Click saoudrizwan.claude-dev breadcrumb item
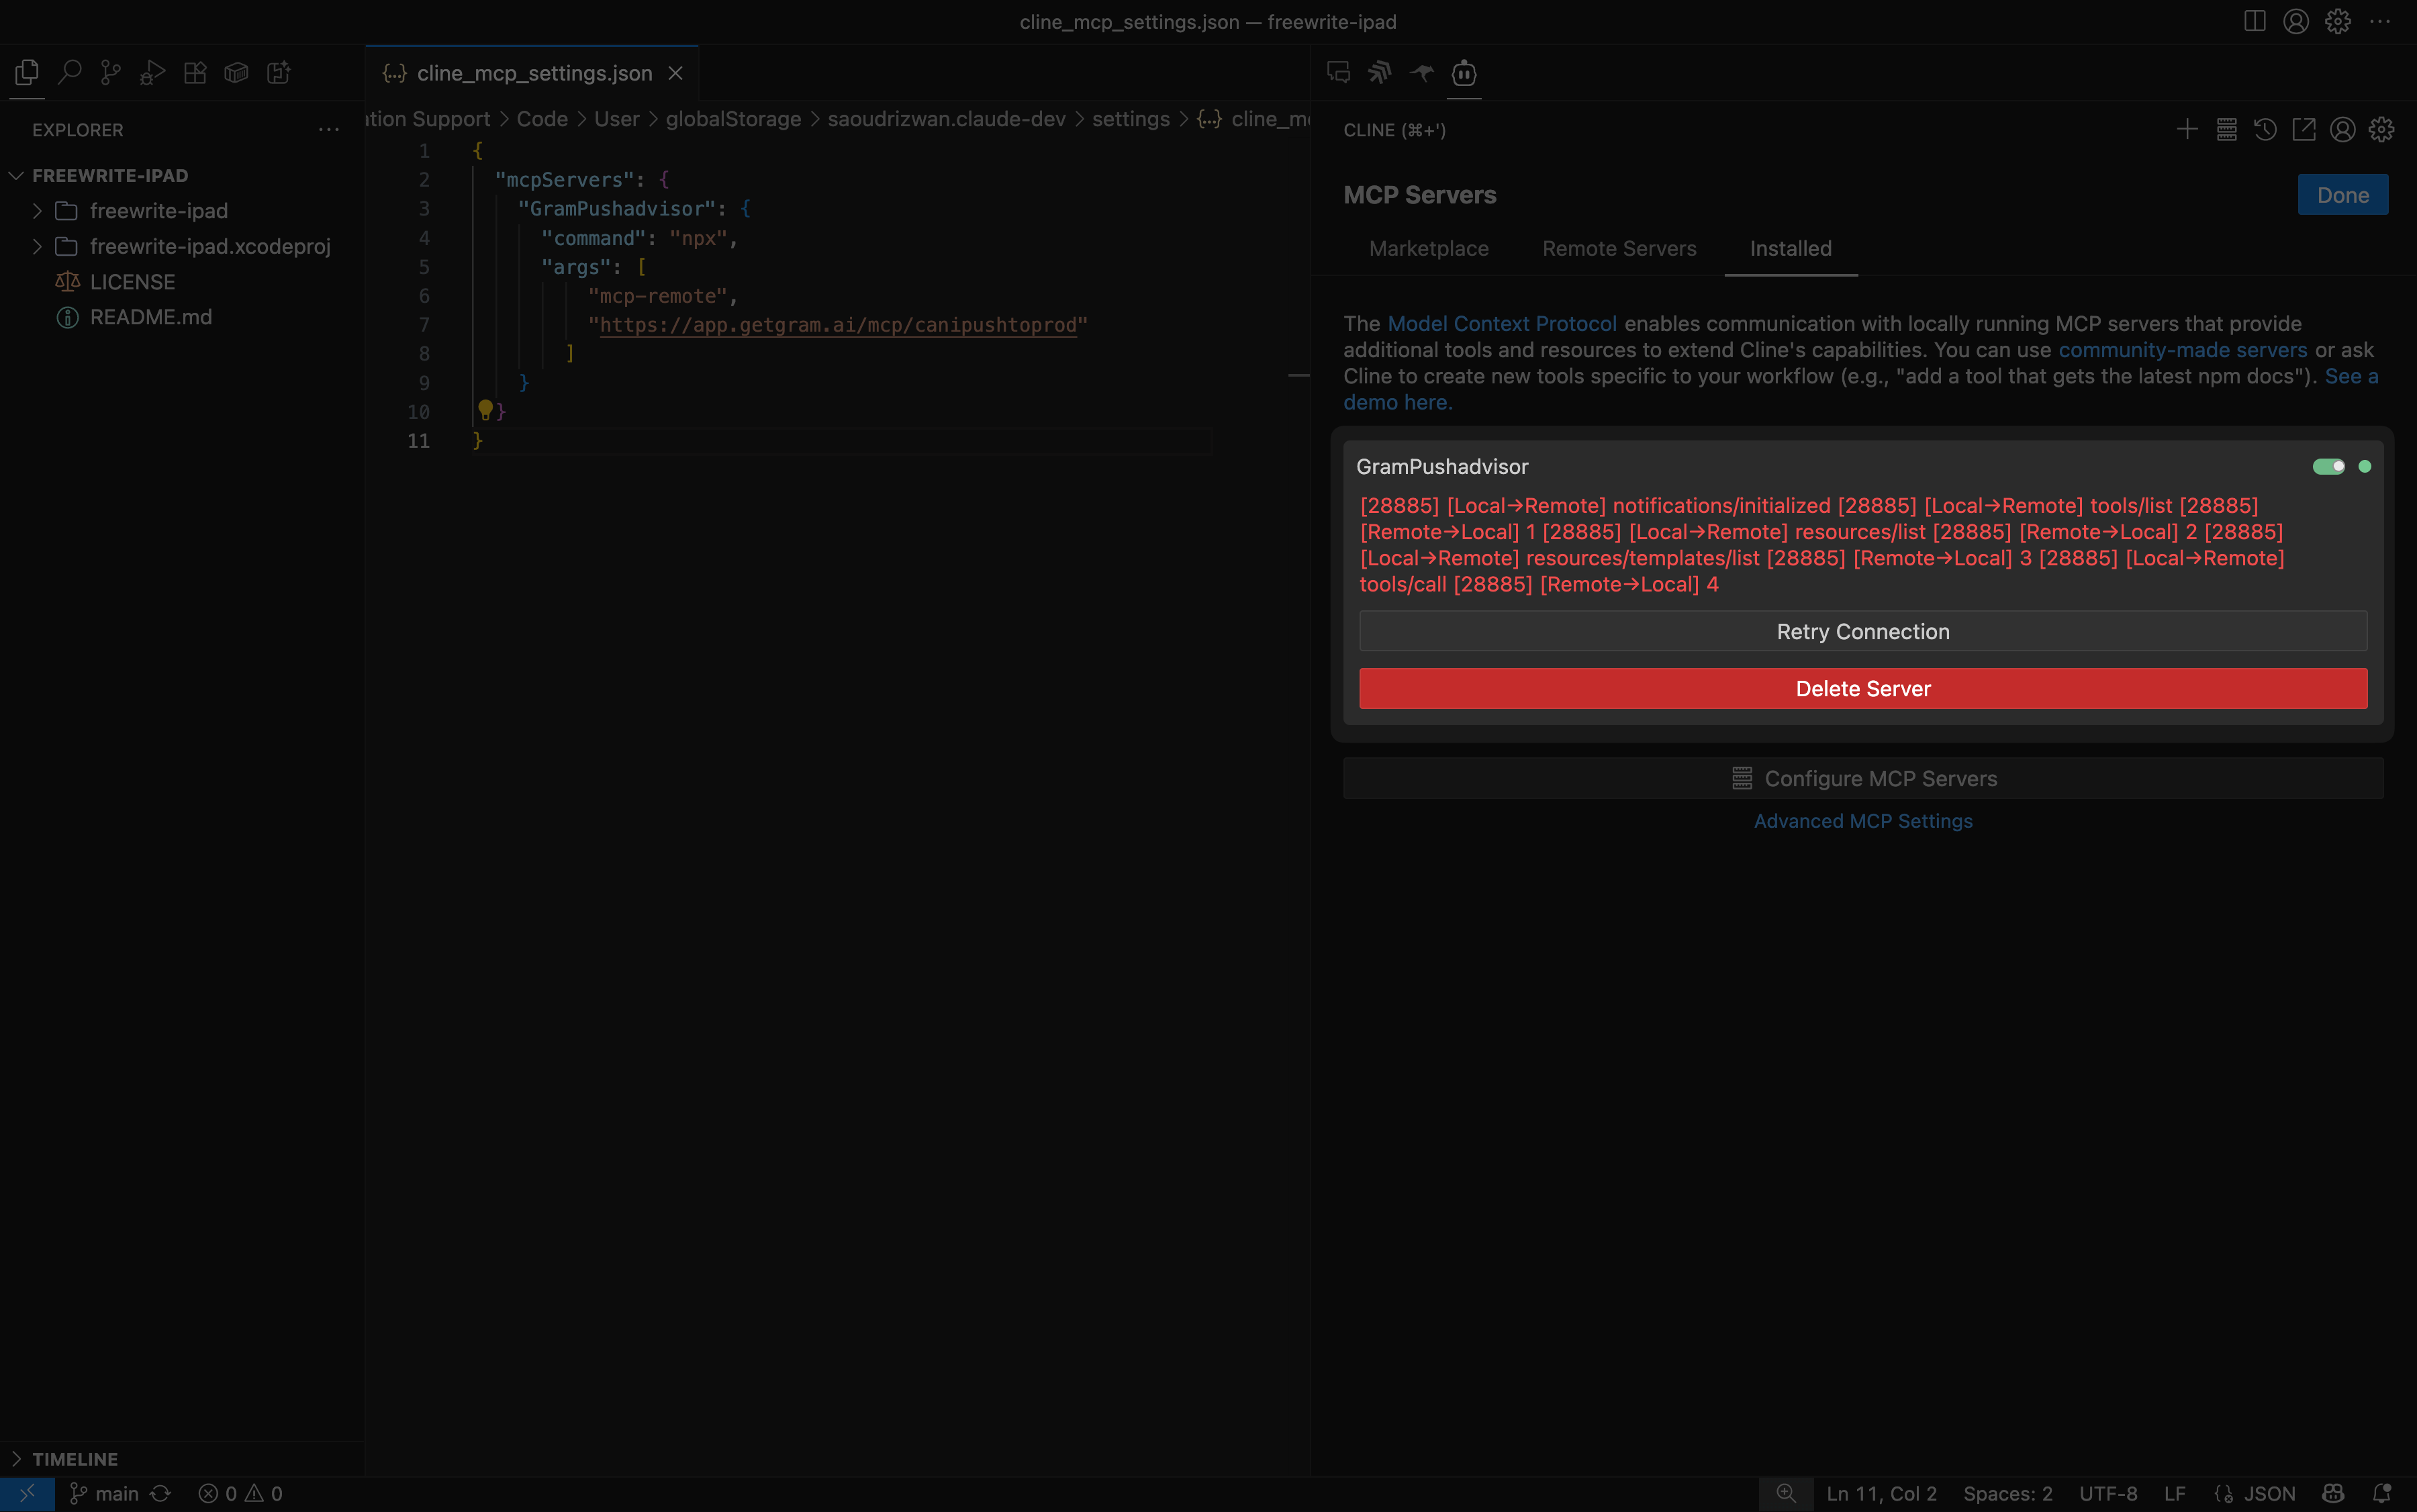 click(x=946, y=119)
